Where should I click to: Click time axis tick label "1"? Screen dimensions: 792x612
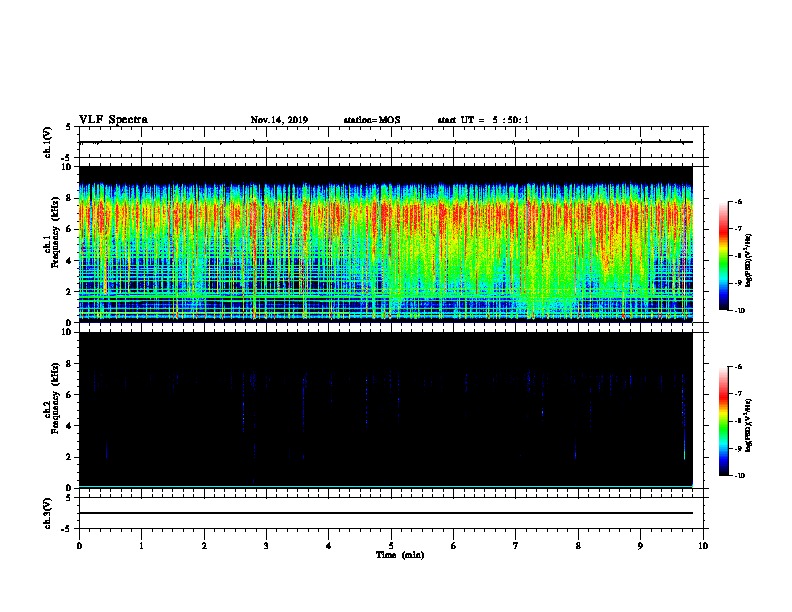(141, 545)
